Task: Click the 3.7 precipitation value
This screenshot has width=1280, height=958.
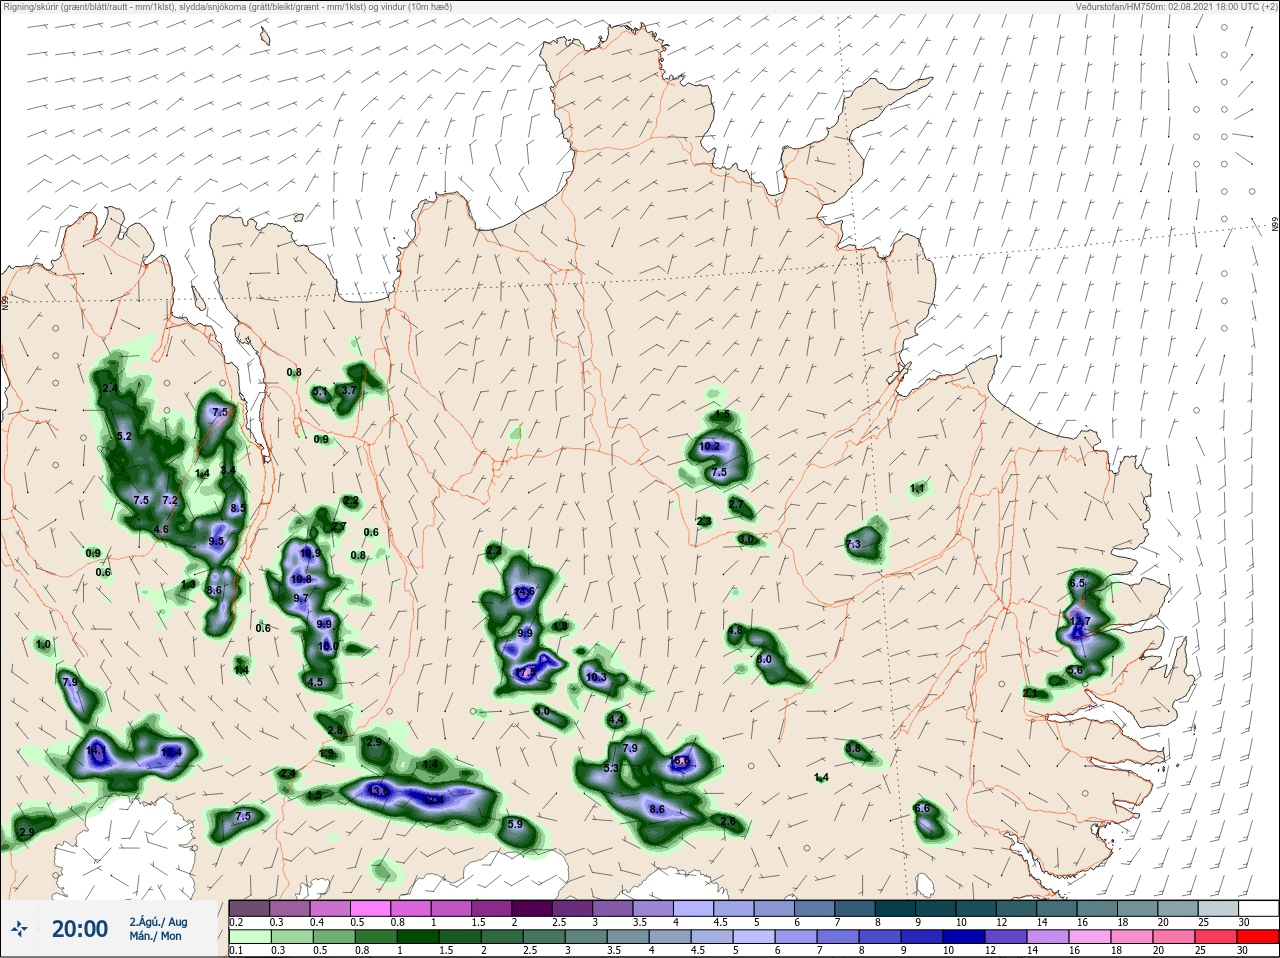Action: (x=349, y=391)
